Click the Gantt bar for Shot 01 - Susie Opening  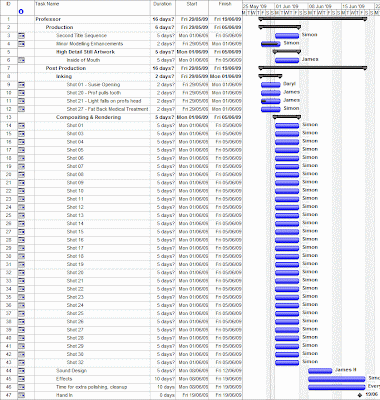[271, 85]
